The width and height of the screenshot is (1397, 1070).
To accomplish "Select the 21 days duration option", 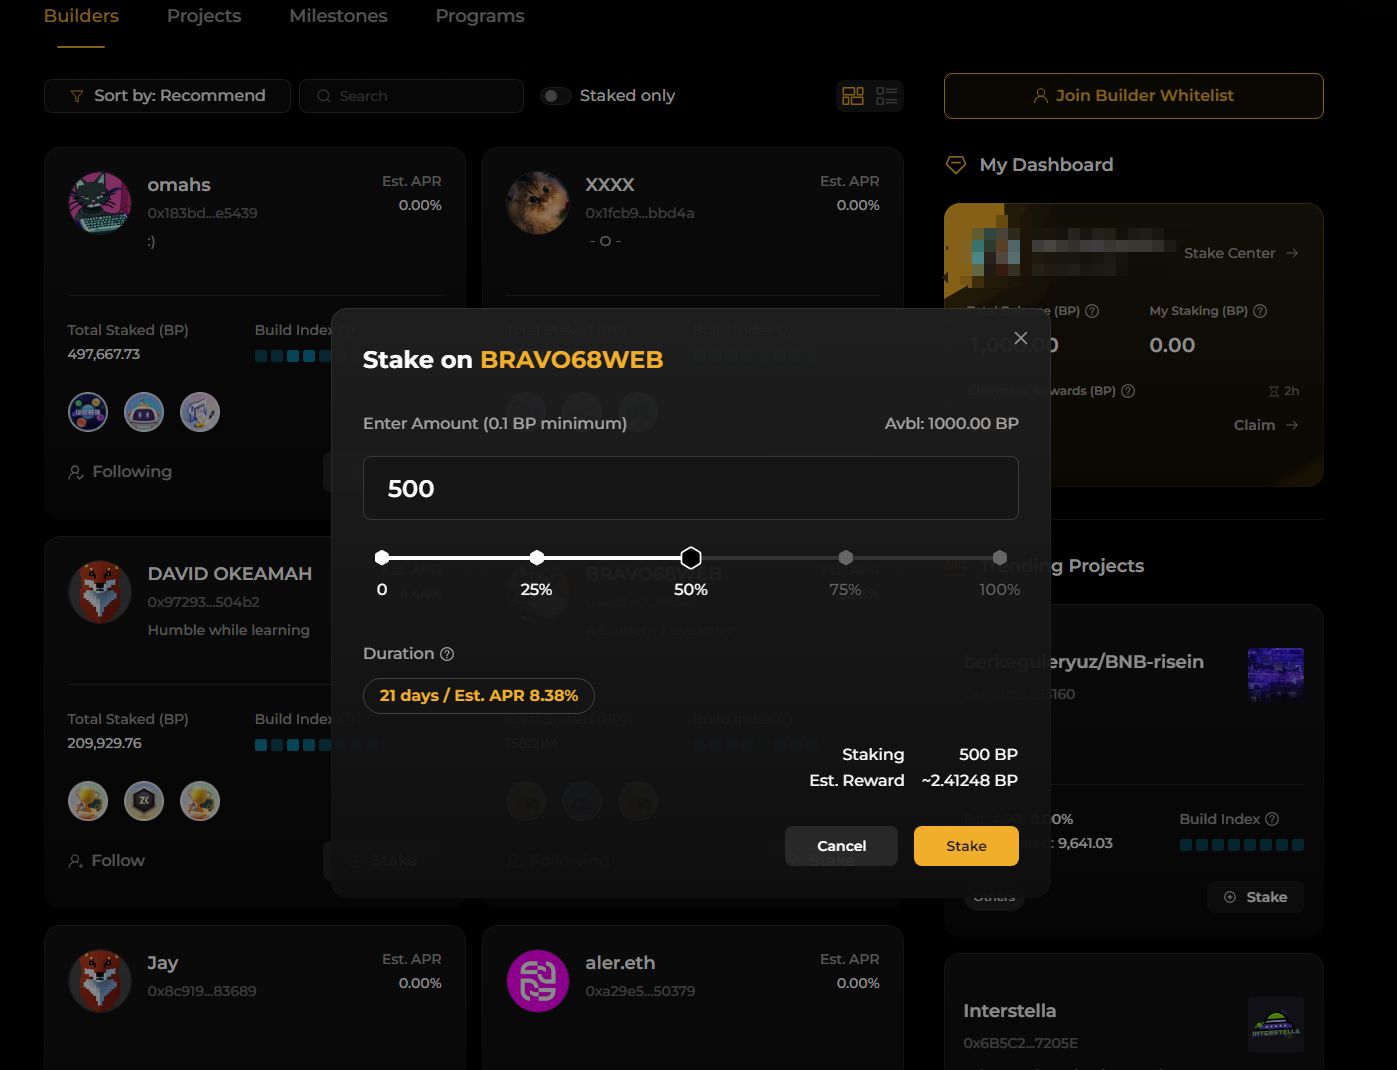I will (x=479, y=695).
